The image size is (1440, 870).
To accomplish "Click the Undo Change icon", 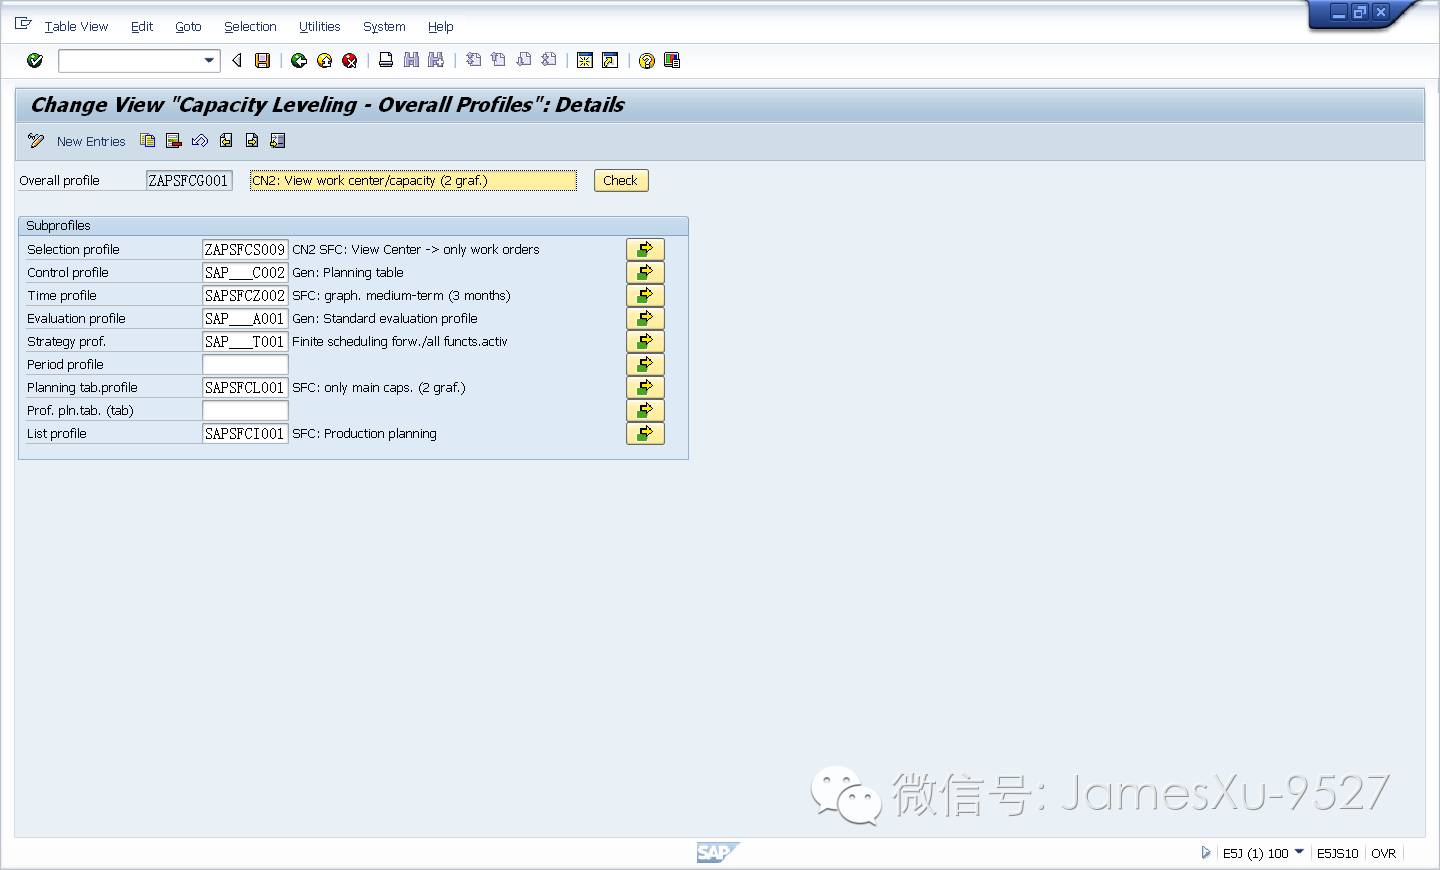I will click(200, 141).
